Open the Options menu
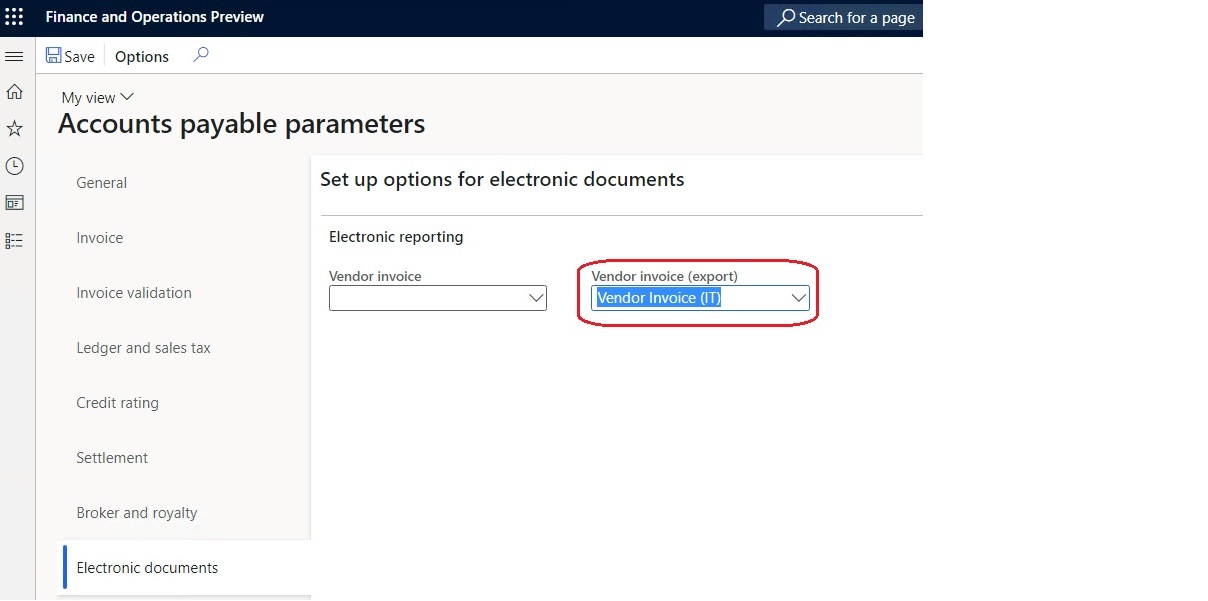The height and width of the screenshot is (601, 1208). [140, 56]
